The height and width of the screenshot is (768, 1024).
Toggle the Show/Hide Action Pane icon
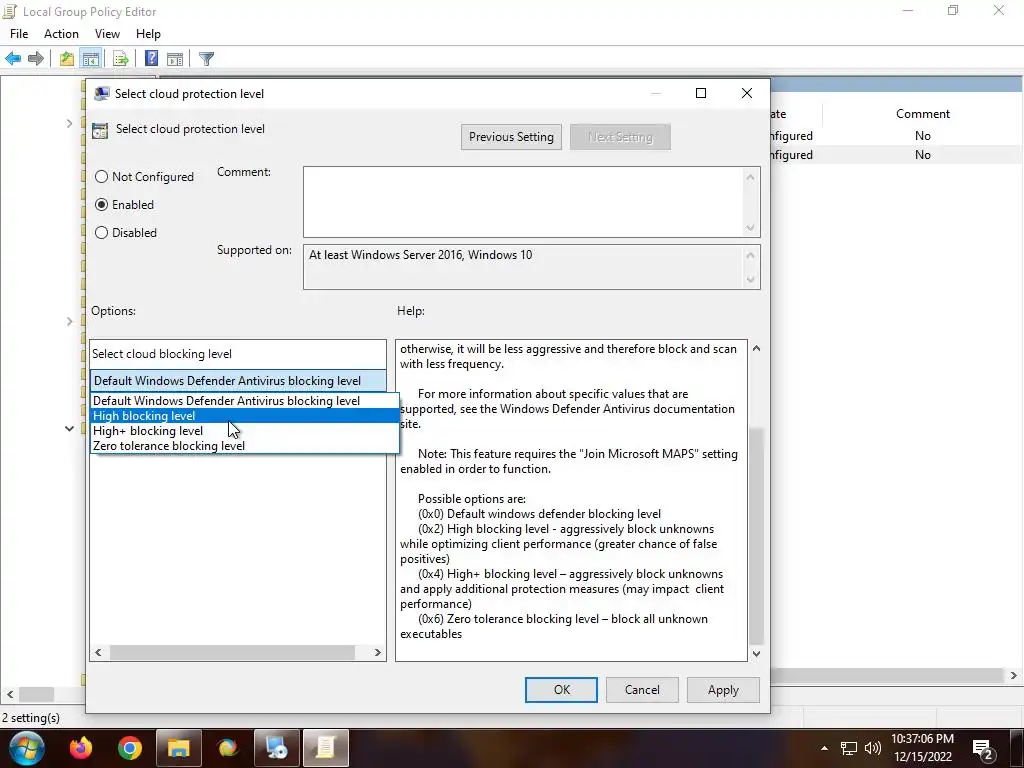[175, 59]
